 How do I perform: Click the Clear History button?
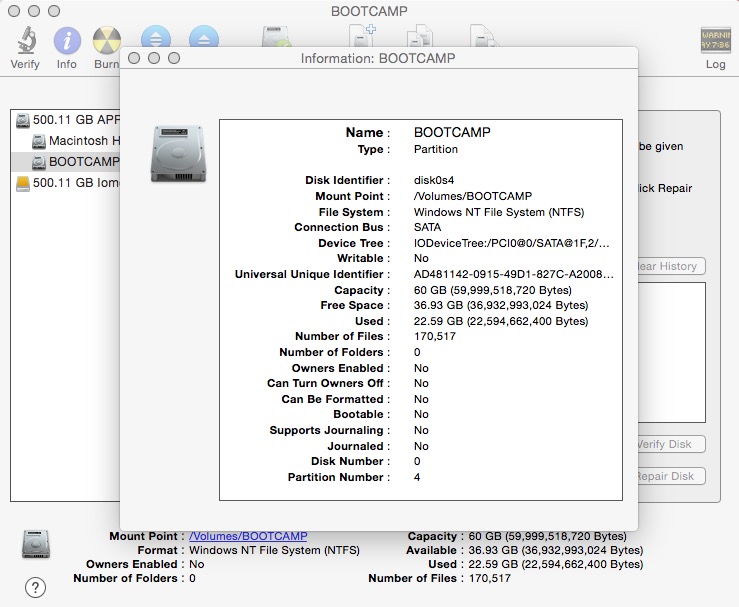pyautogui.click(x=671, y=266)
